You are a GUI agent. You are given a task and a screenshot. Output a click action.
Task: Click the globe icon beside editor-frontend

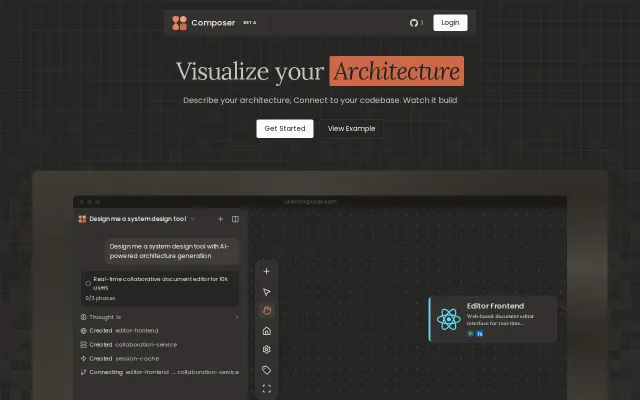[84, 331]
